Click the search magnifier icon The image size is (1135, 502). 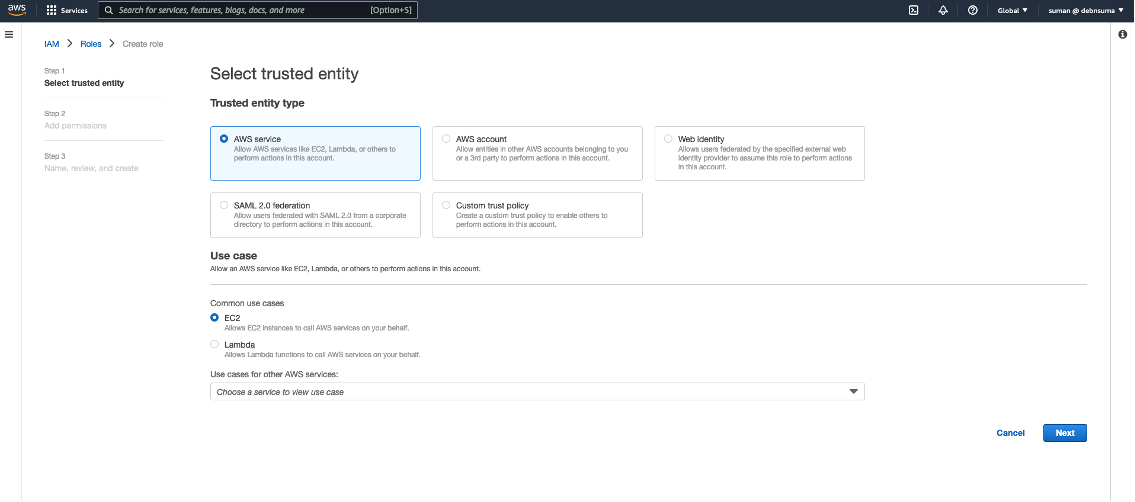109,10
